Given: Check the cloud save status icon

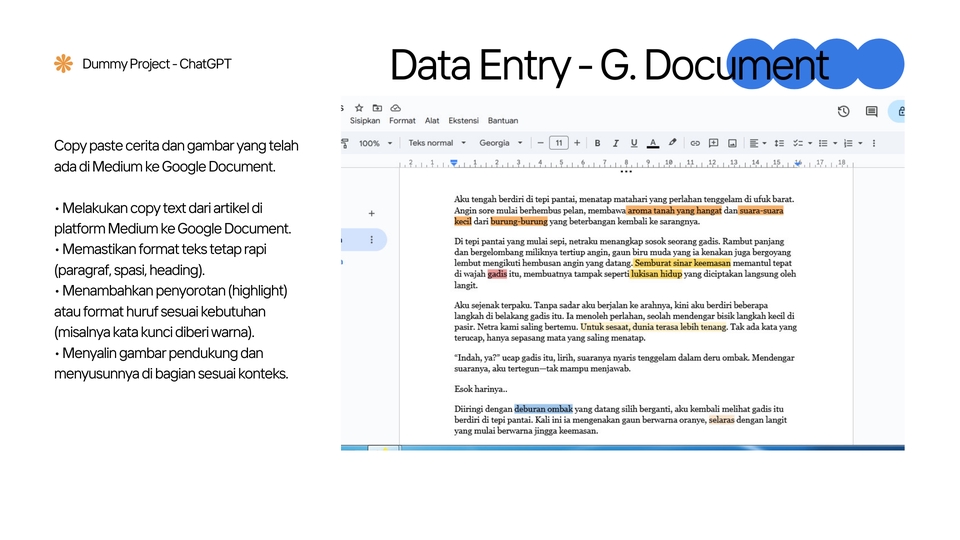Looking at the screenshot, I should tap(396, 108).
